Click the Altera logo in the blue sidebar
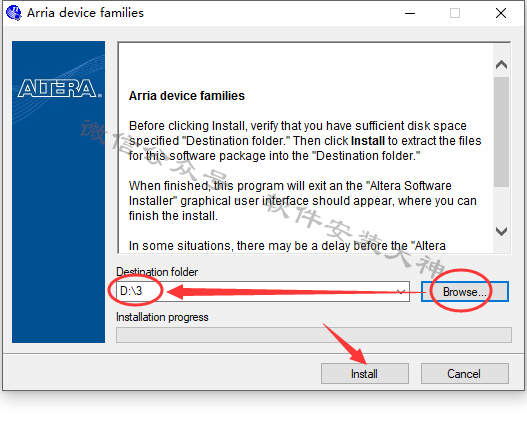Screen dimensions: 527x426 click(59, 88)
